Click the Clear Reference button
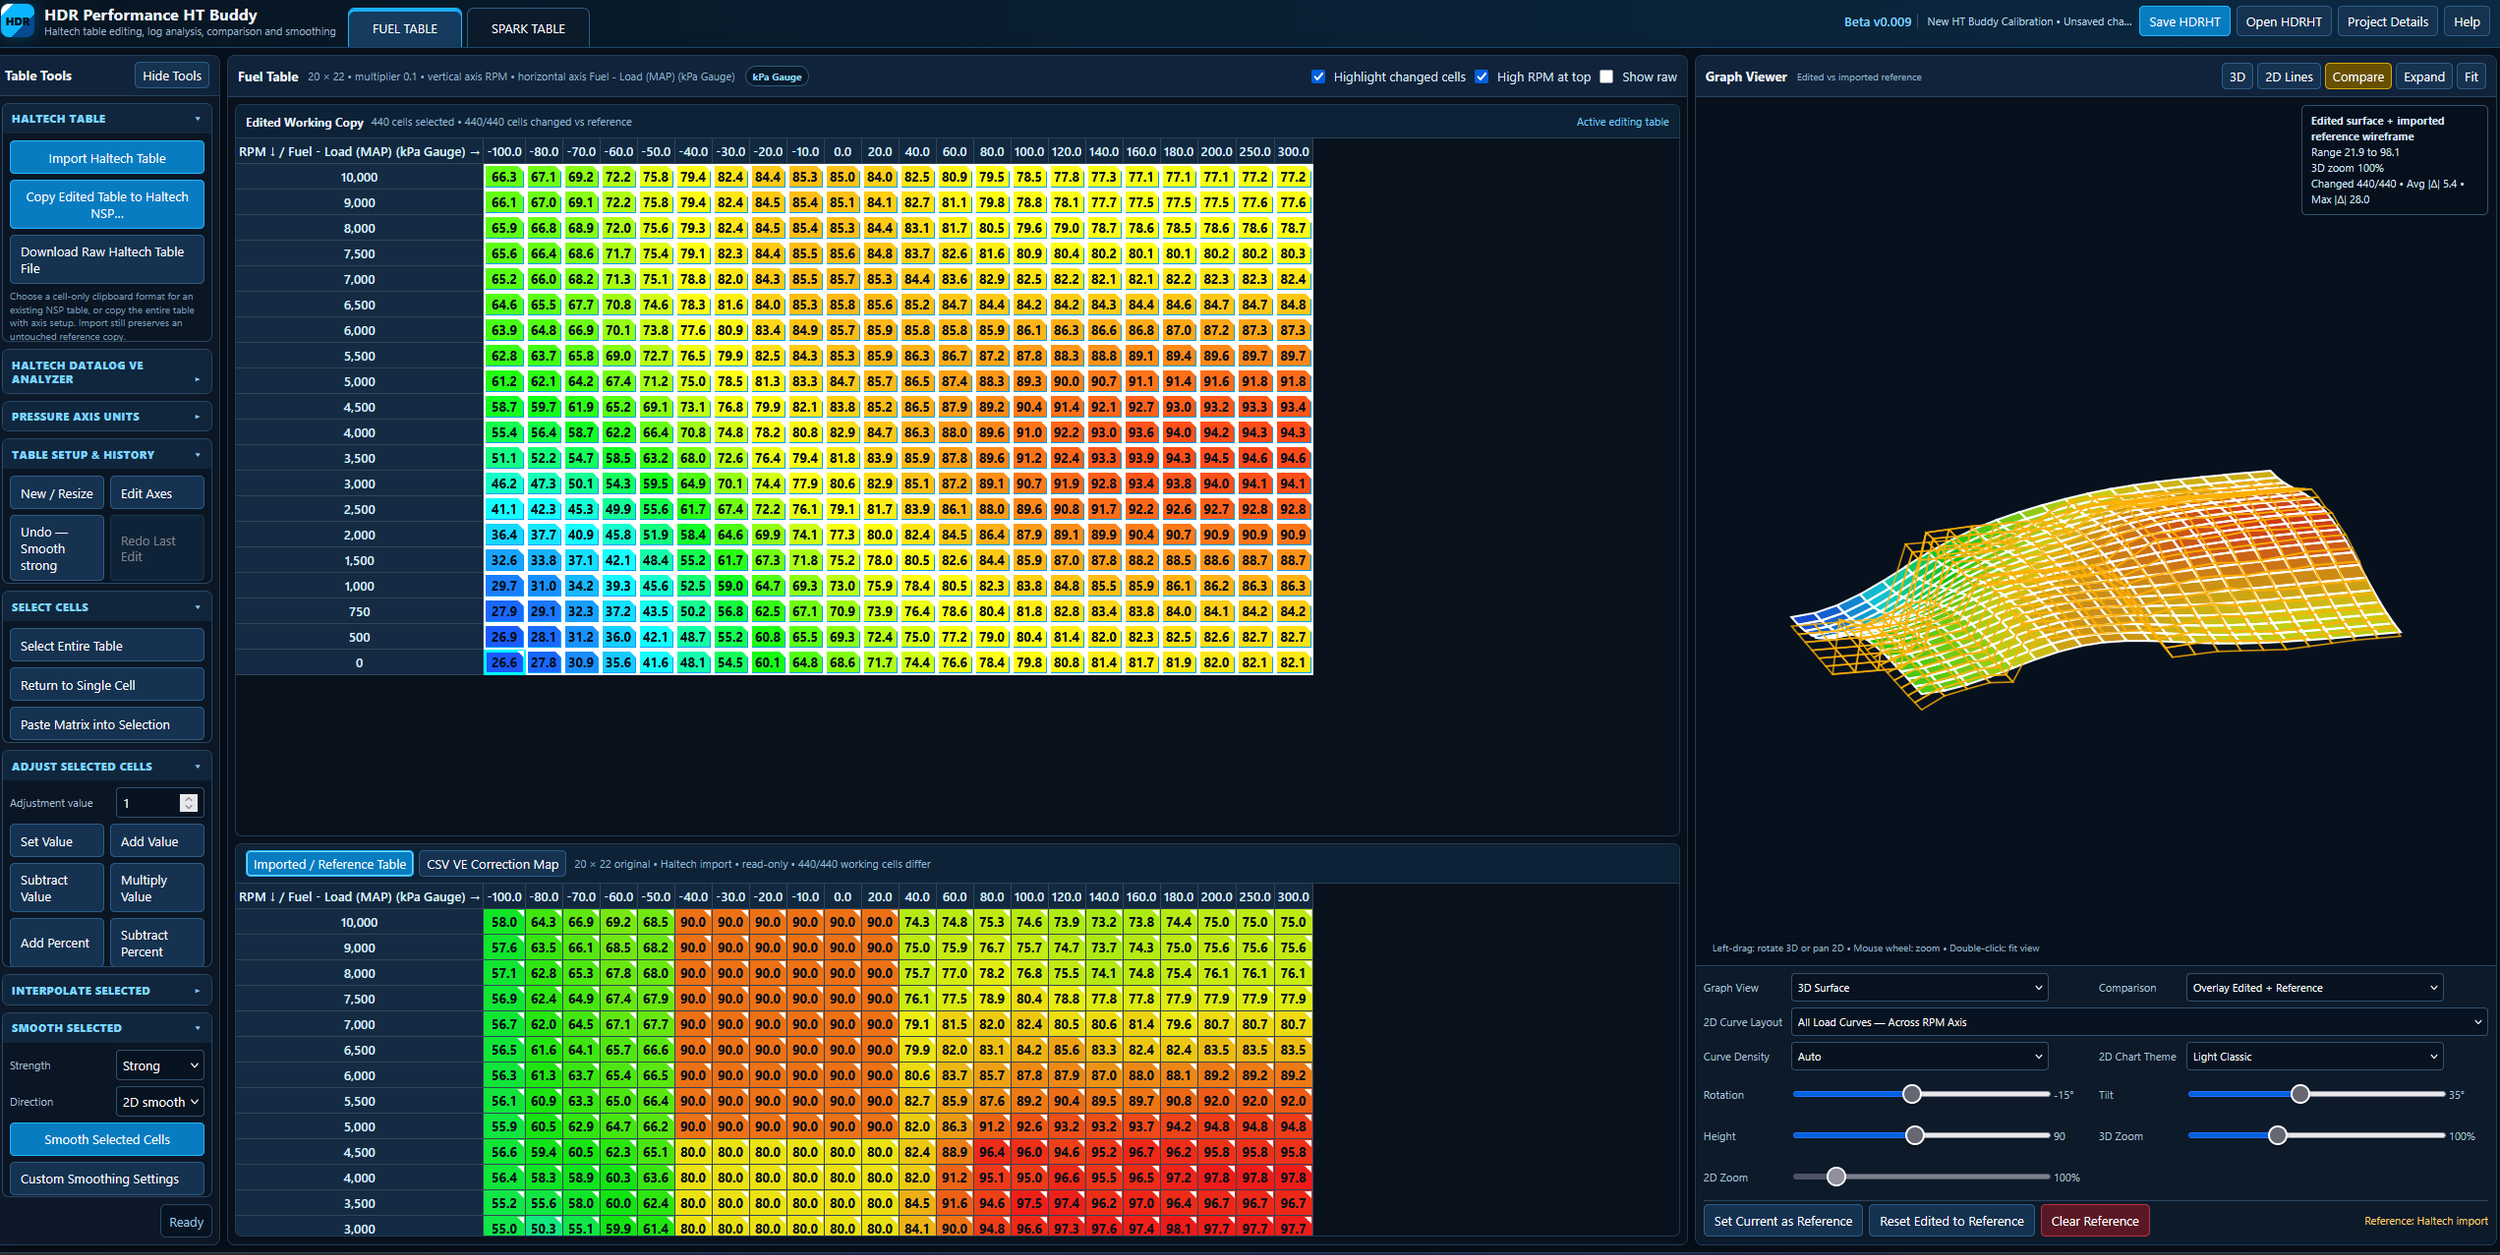The image size is (2500, 1255). point(2094,1221)
